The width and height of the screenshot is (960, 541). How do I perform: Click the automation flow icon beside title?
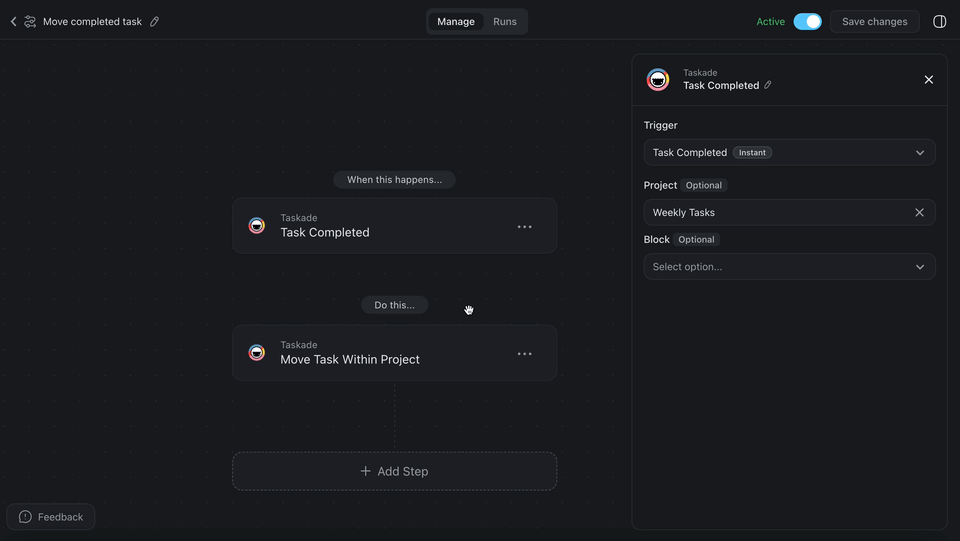(x=30, y=21)
